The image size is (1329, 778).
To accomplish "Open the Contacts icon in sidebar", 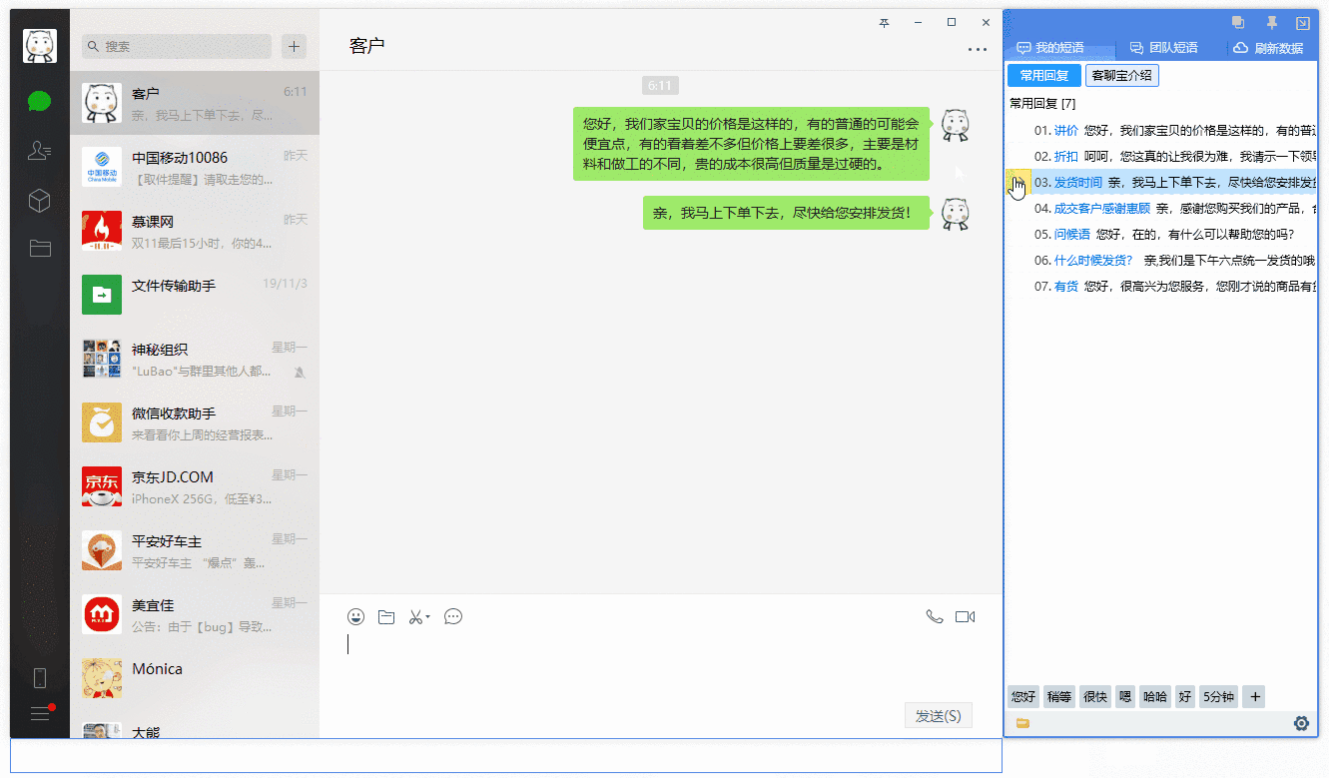I will pos(40,151).
